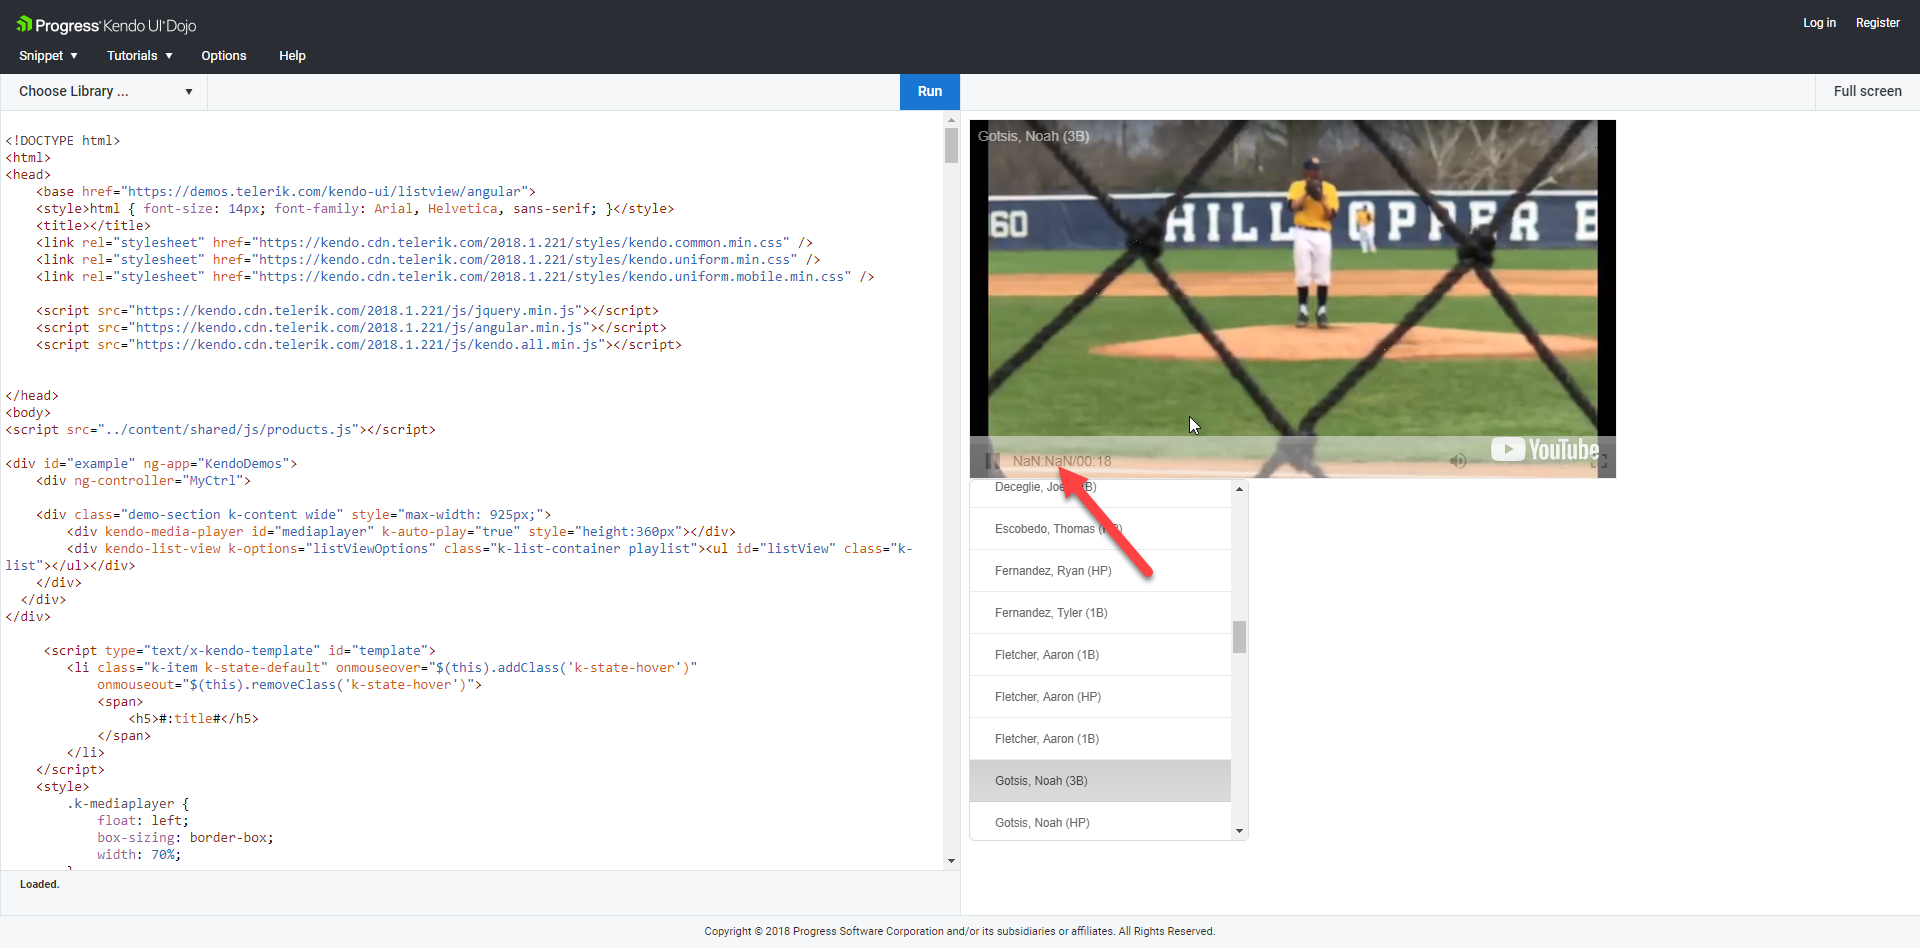Click the Progress Kendo UI Dojo logo
1920x949 pixels.
click(106, 25)
